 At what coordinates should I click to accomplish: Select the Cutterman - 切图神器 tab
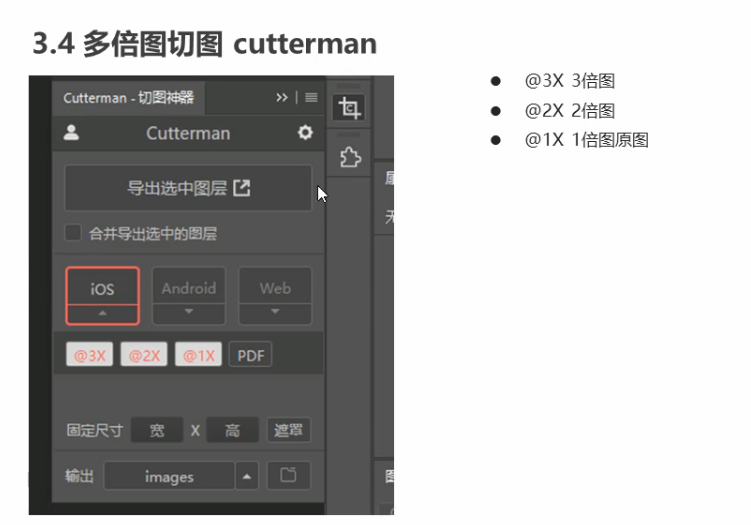128,98
